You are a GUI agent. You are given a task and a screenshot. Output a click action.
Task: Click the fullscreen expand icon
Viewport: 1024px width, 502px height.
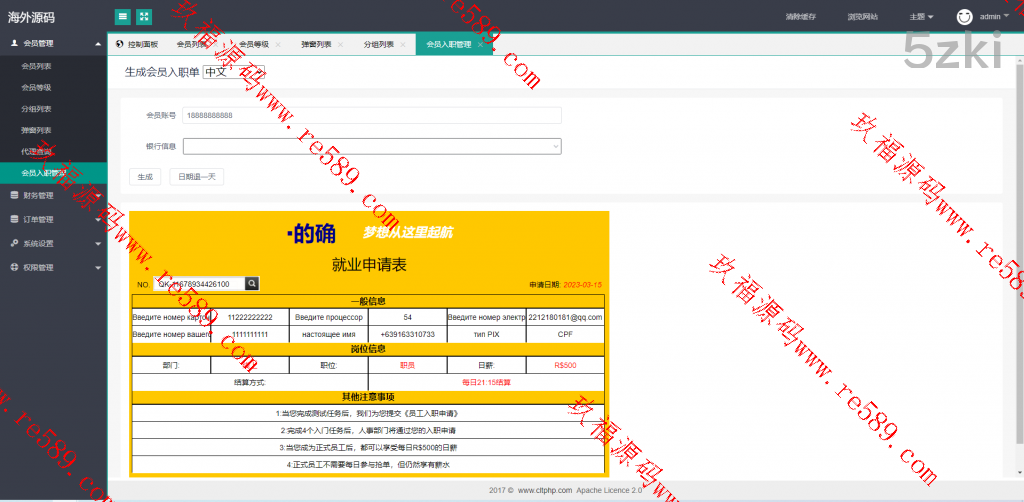[144, 17]
